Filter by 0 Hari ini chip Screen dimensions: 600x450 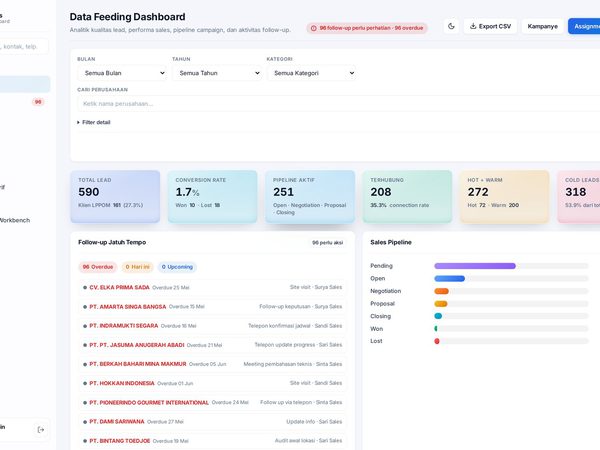click(x=137, y=267)
